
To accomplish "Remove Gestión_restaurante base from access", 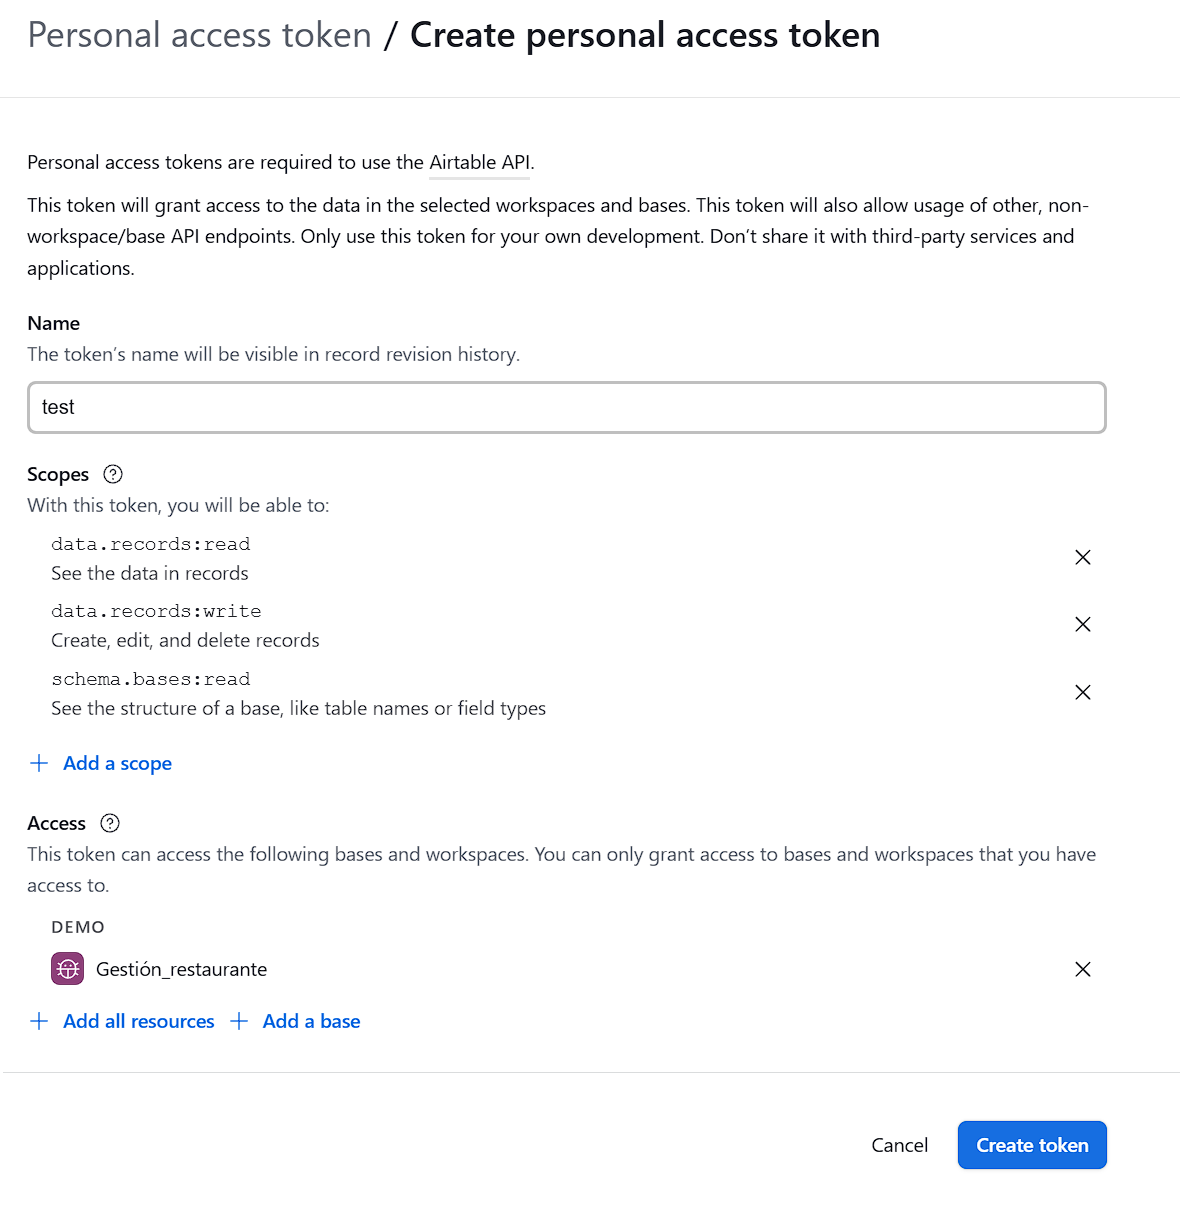I will [1082, 969].
